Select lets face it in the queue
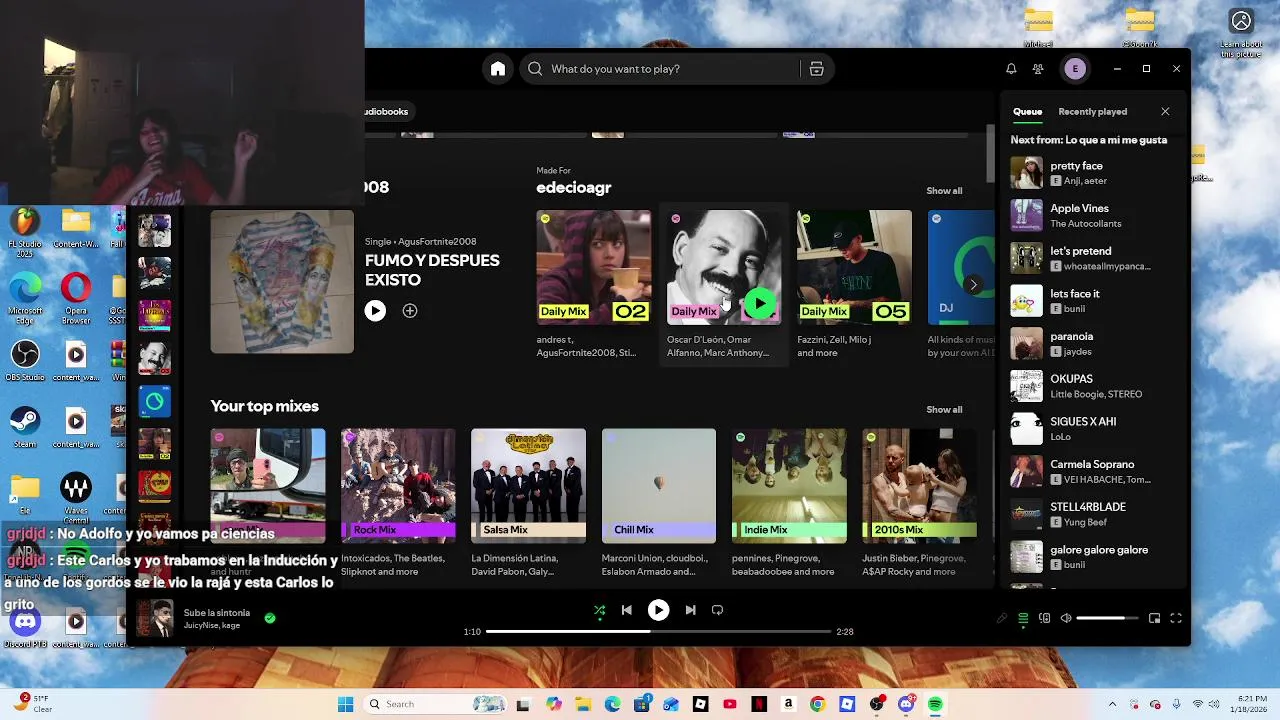 tap(1092, 301)
